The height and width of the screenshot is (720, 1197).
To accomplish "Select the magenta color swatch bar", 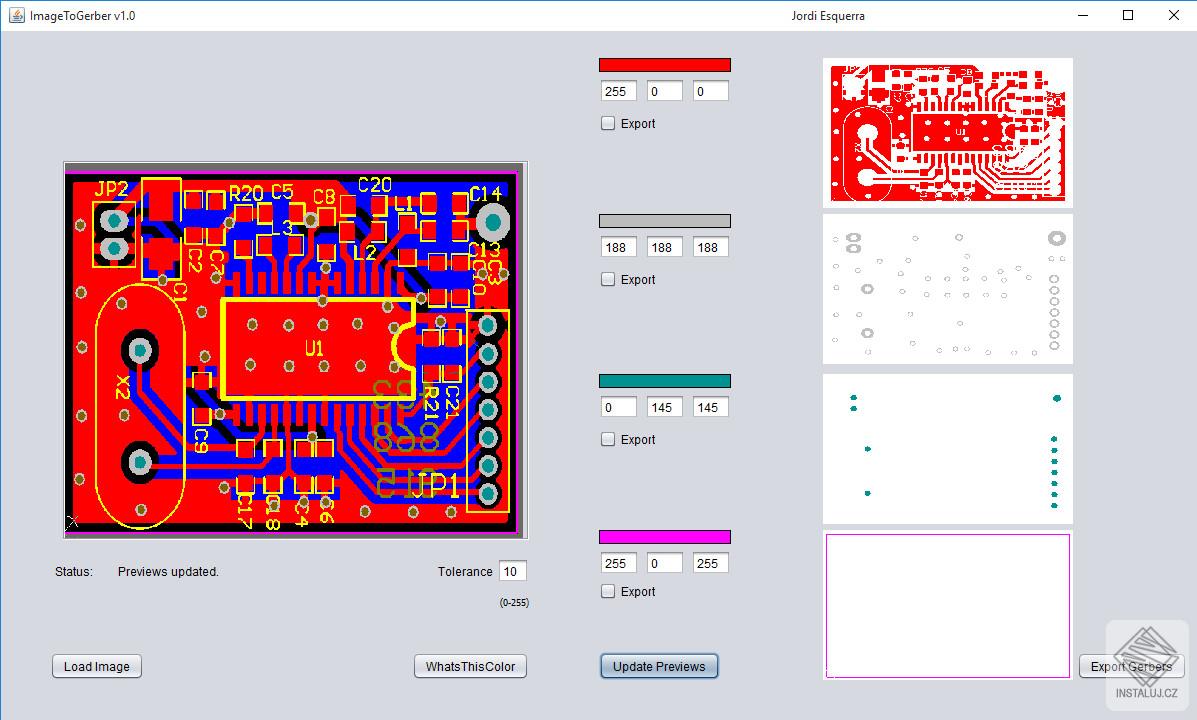I will (x=665, y=537).
